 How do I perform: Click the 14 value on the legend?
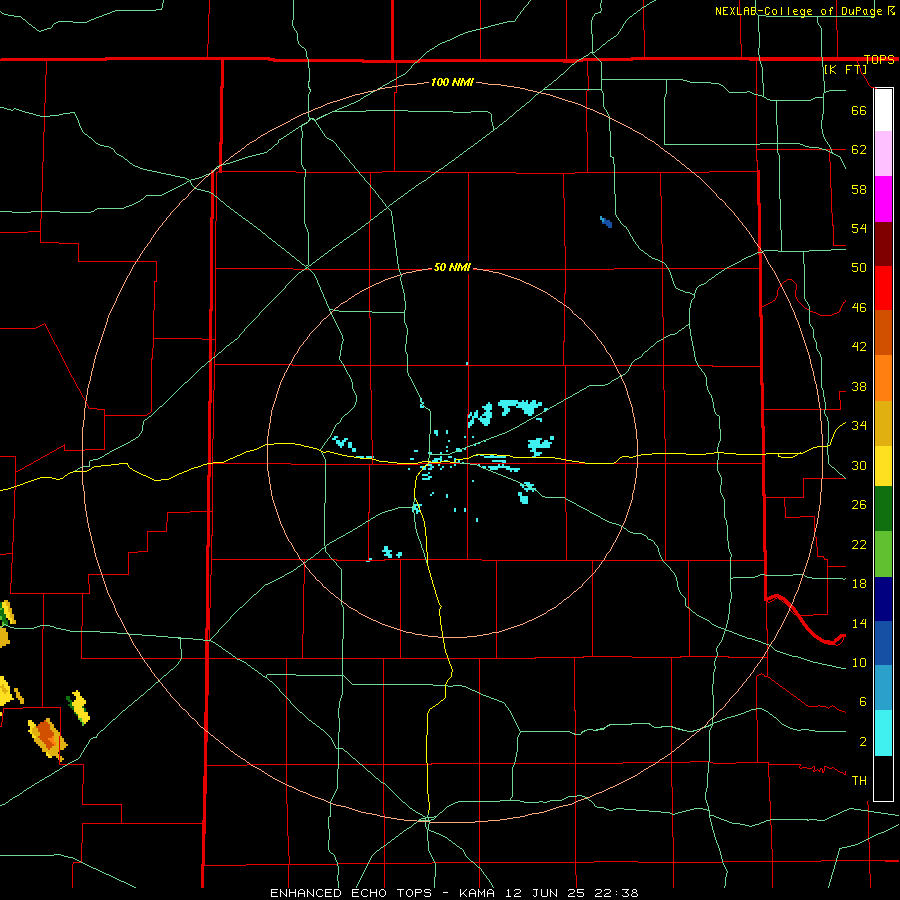(859, 623)
